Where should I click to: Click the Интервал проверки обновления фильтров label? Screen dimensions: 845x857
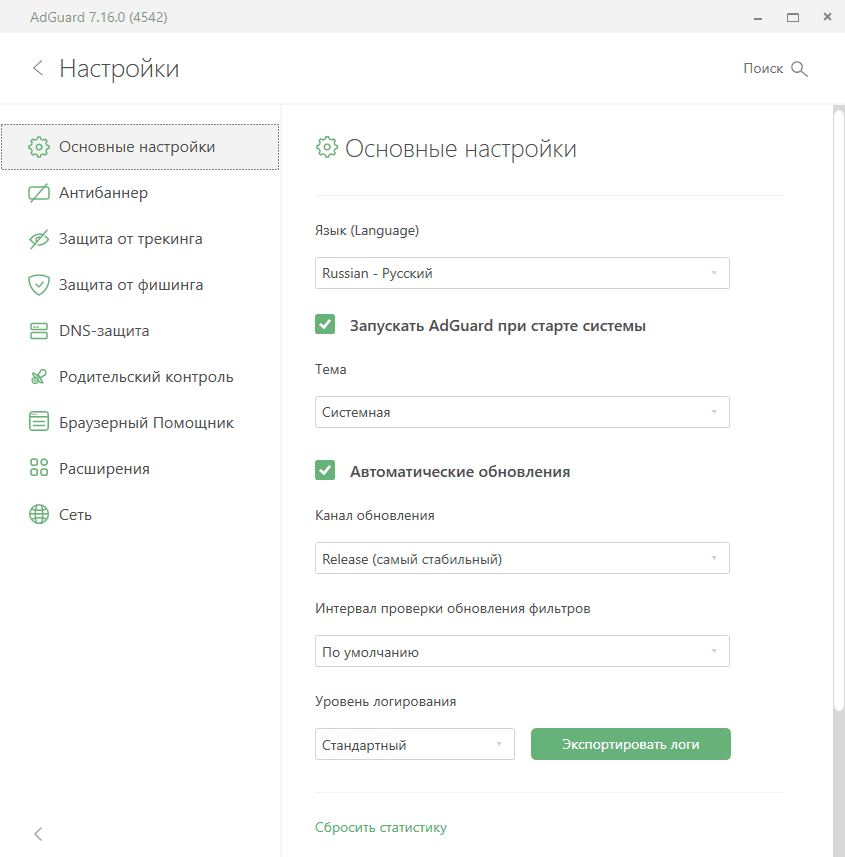point(453,608)
